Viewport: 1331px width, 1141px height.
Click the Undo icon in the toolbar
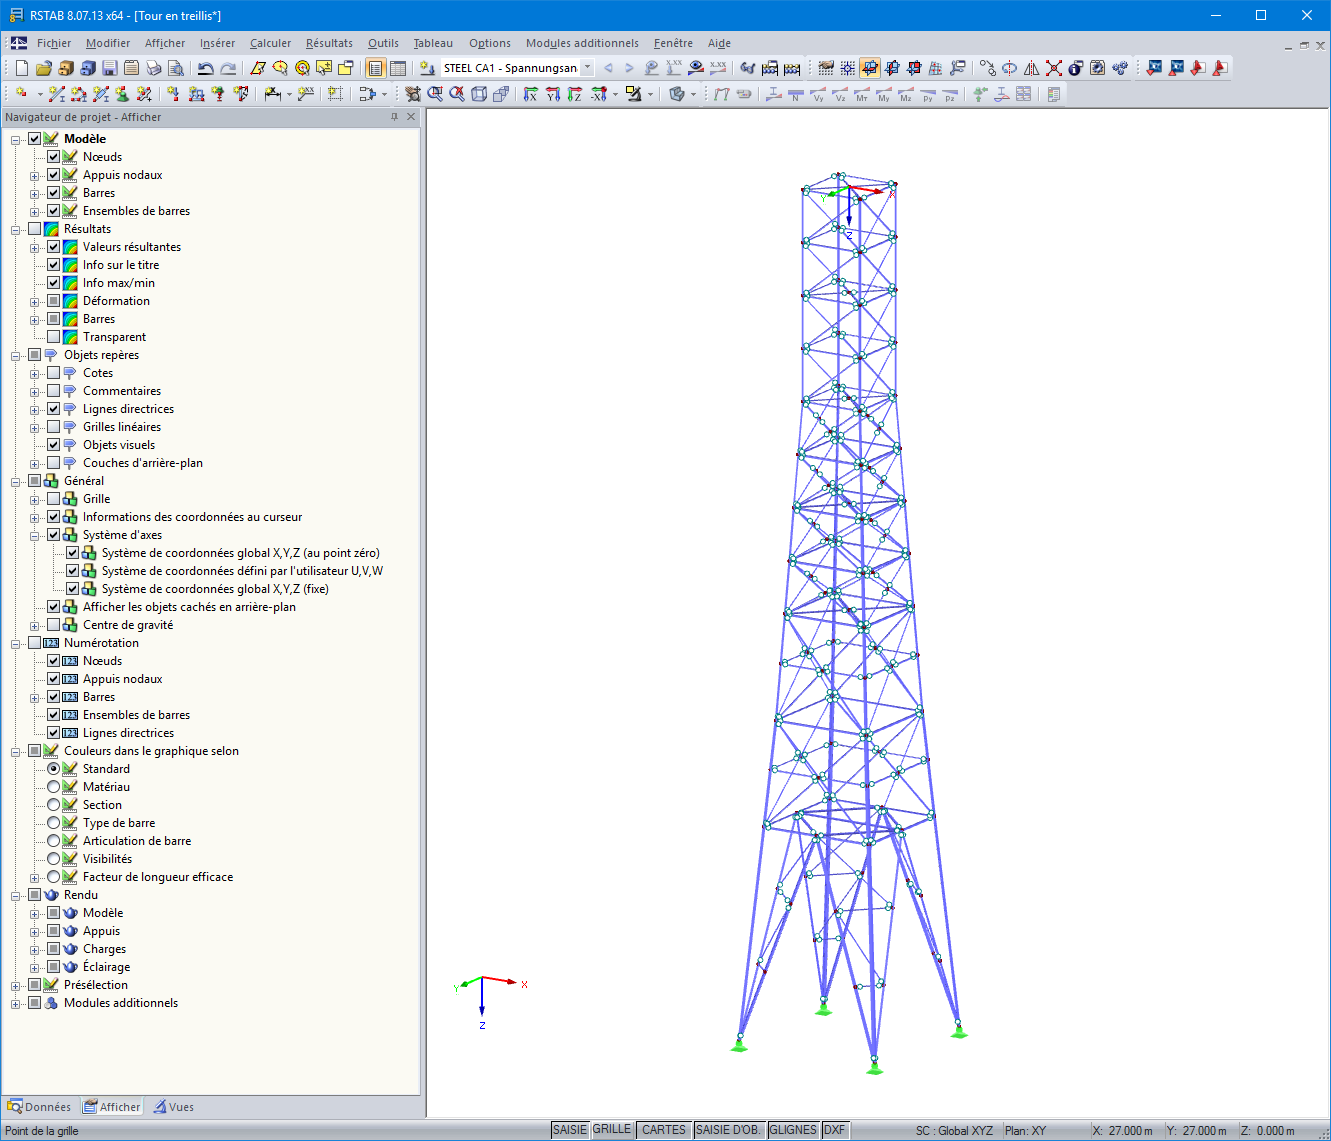tap(206, 67)
